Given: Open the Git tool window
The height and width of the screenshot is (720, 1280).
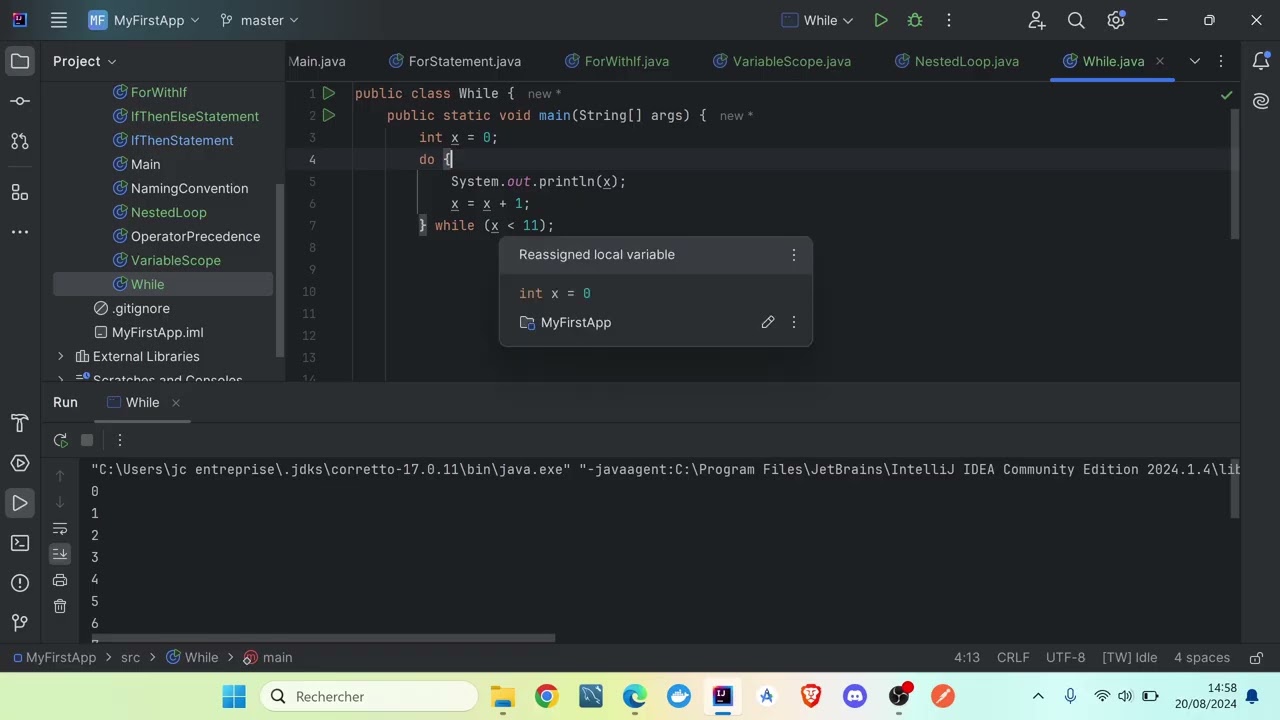Looking at the screenshot, I should coord(20,623).
